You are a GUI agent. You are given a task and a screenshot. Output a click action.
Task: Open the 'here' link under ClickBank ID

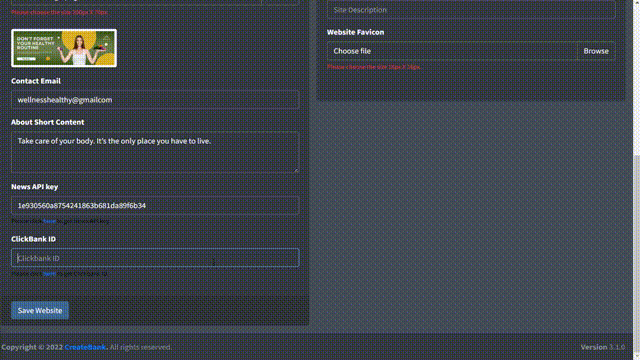[x=49, y=274]
